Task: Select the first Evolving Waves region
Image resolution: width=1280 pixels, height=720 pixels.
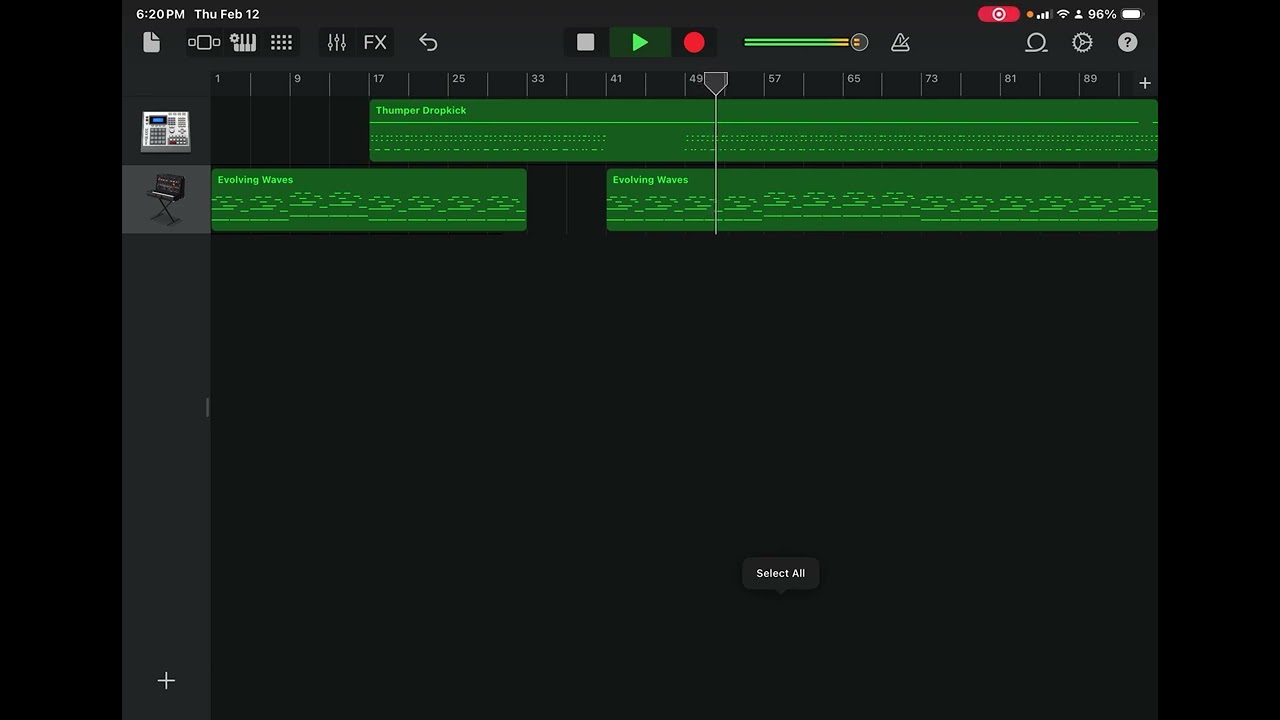Action: coord(369,200)
